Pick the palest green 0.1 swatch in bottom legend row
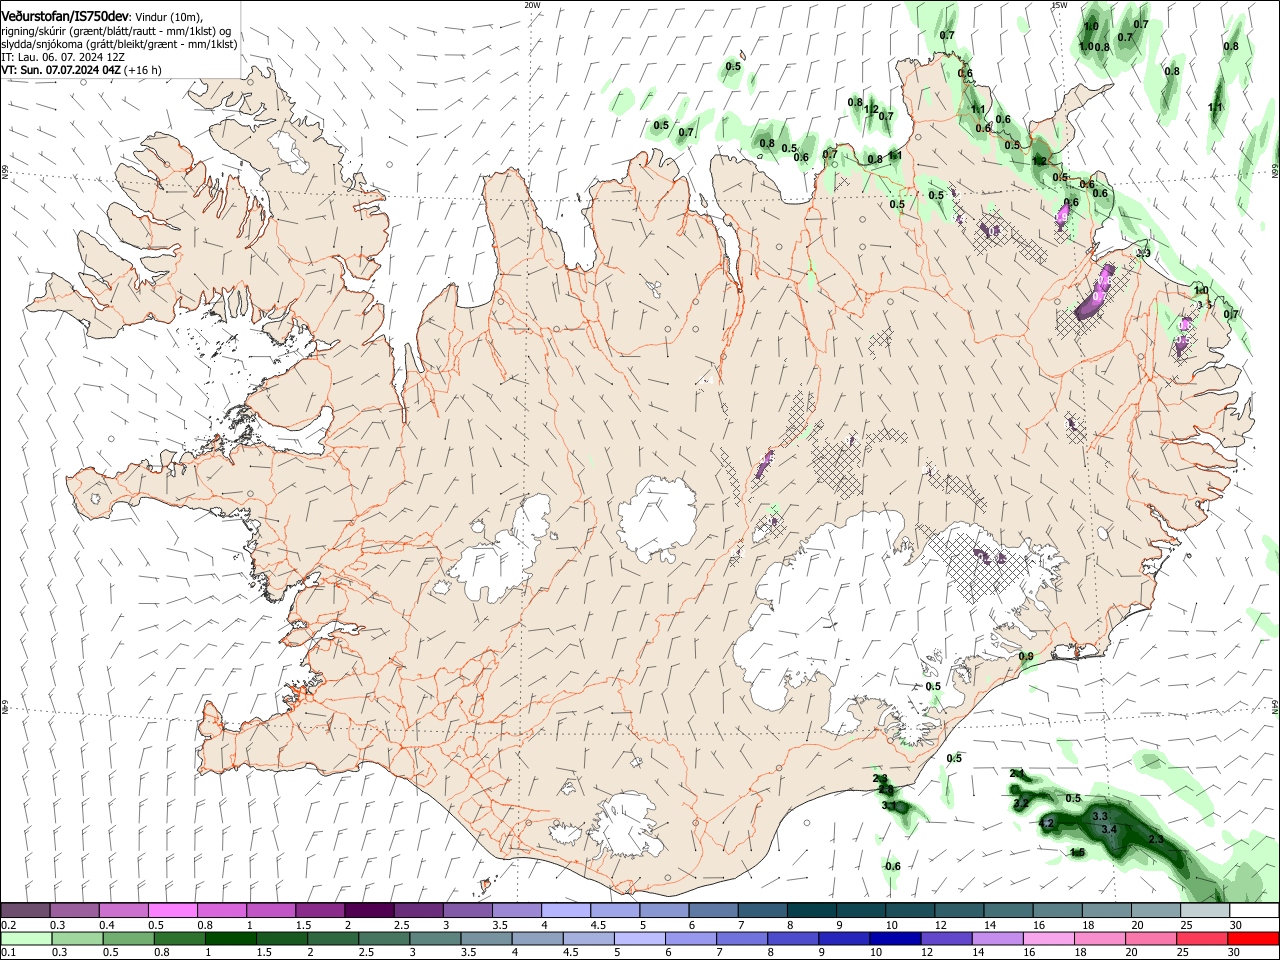1280x960 pixels. coord(25,939)
